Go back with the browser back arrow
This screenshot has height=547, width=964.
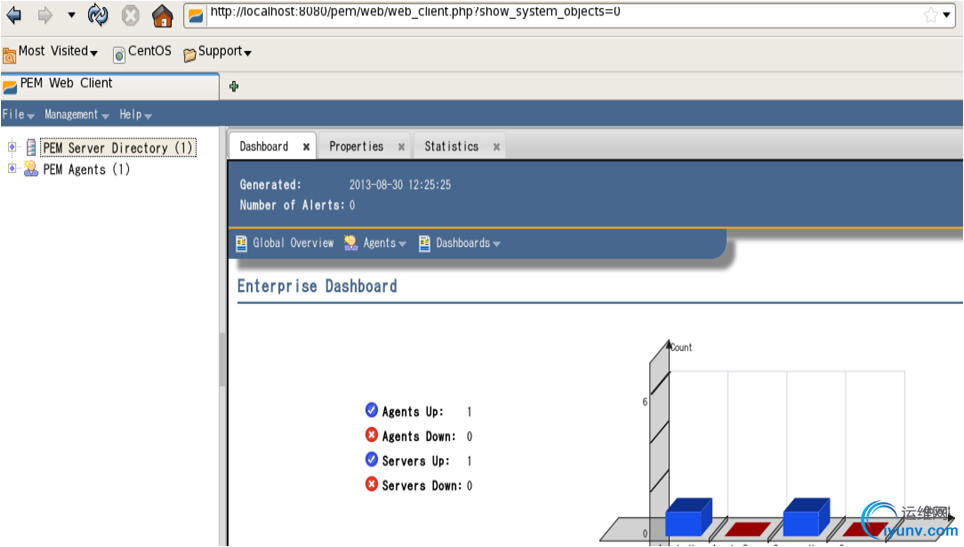pos(14,15)
